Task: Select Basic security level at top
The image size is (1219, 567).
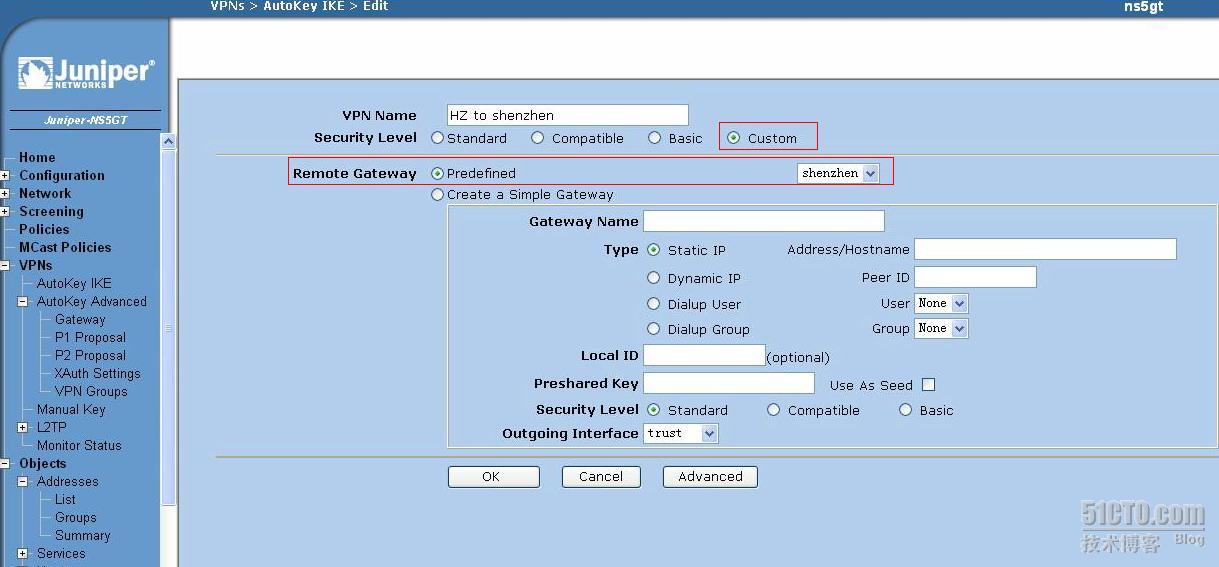Action: pos(654,138)
